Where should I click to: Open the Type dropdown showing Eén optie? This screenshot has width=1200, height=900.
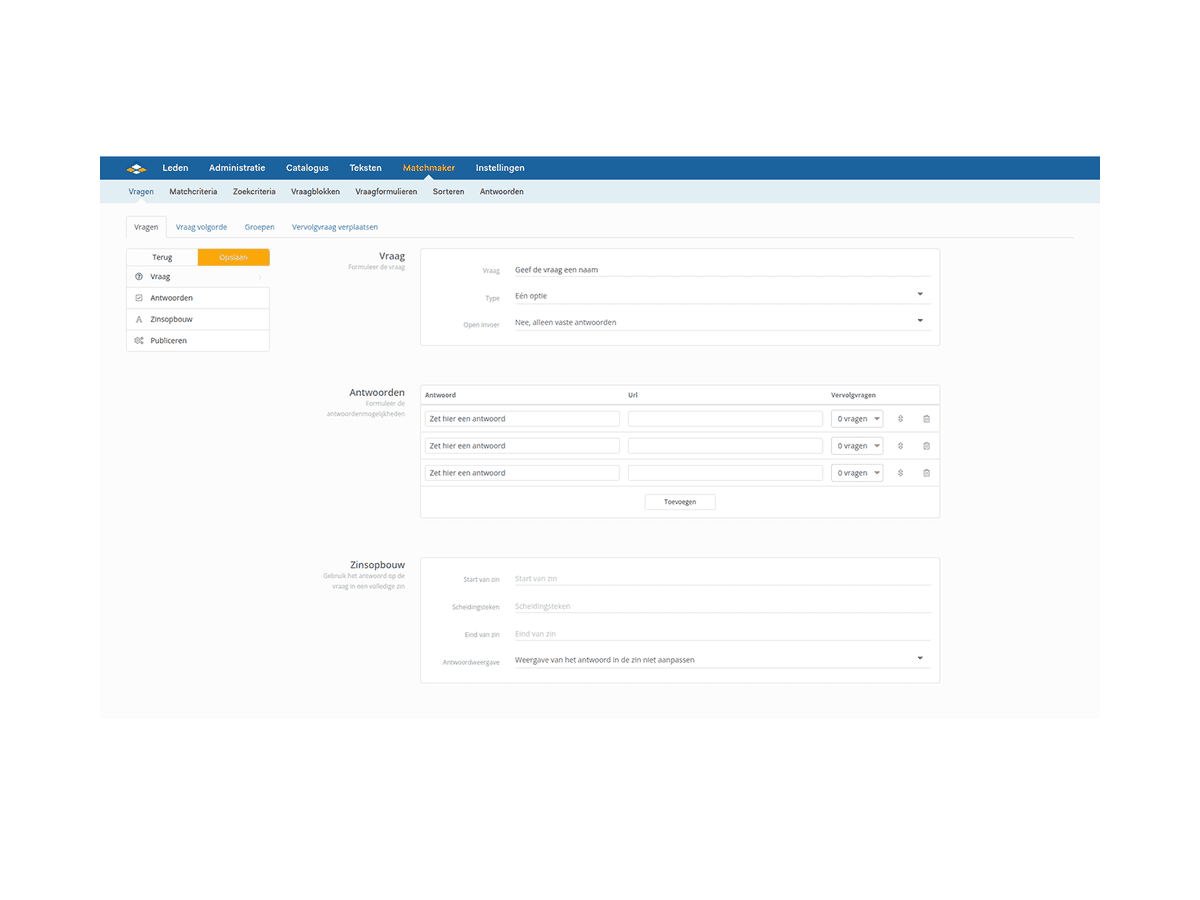[x=722, y=296]
